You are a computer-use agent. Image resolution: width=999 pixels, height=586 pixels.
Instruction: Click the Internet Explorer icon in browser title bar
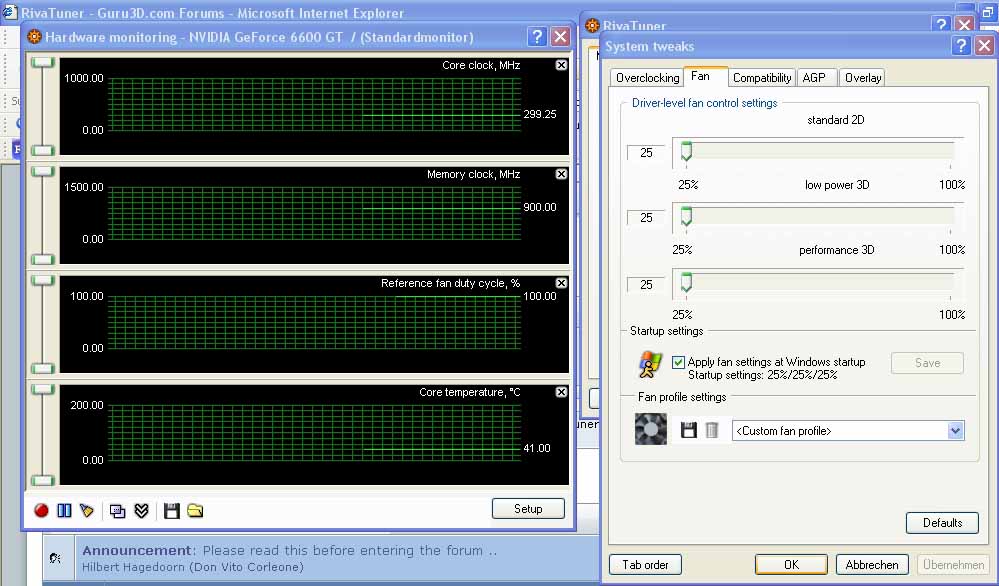(10, 12)
